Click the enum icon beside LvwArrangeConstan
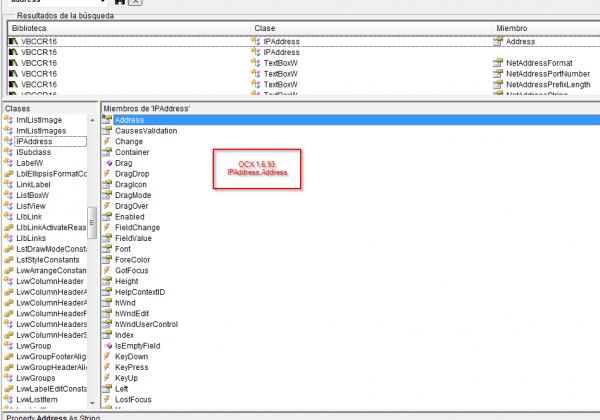The height and width of the screenshot is (420, 600). [8, 270]
